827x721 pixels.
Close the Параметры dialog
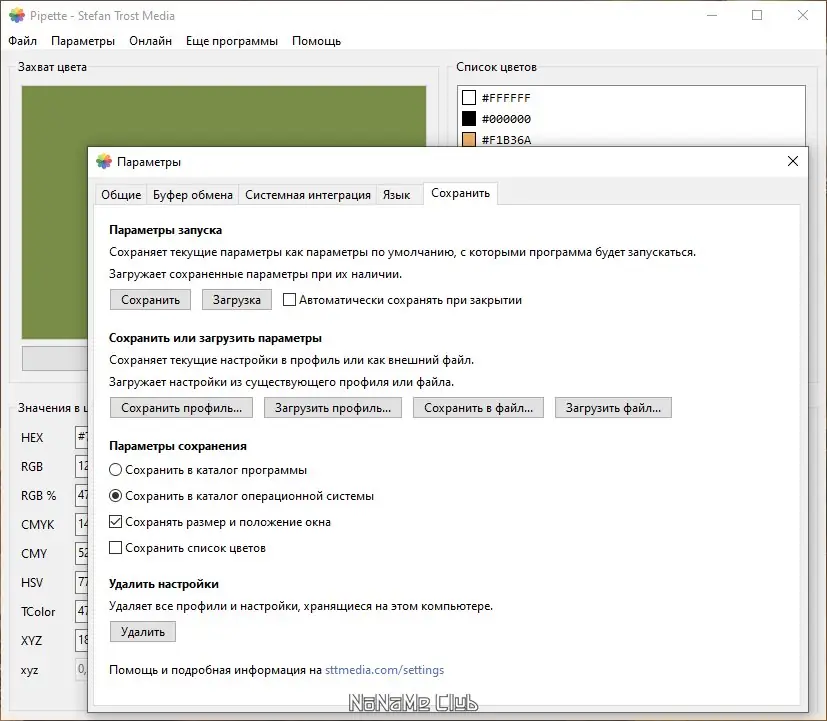(792, 161)
